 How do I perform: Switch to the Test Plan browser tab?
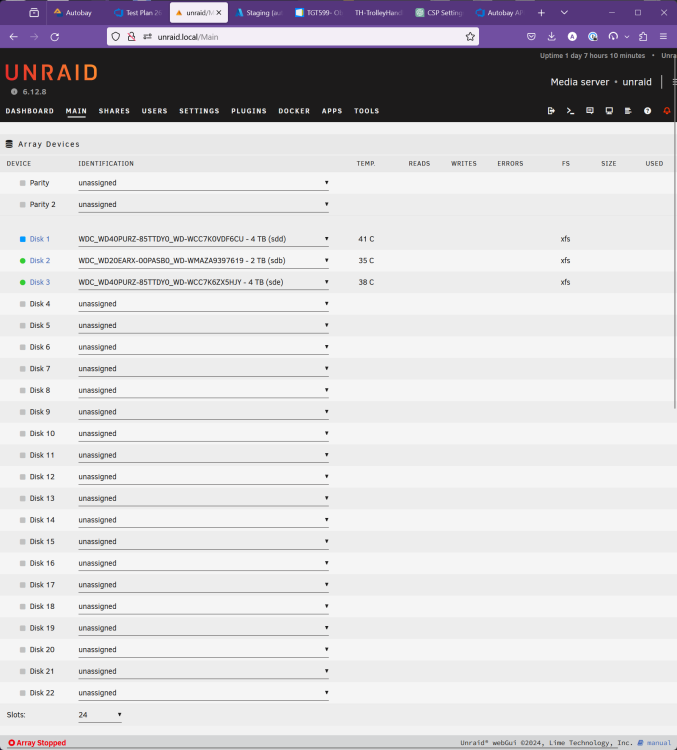[139, 13]
